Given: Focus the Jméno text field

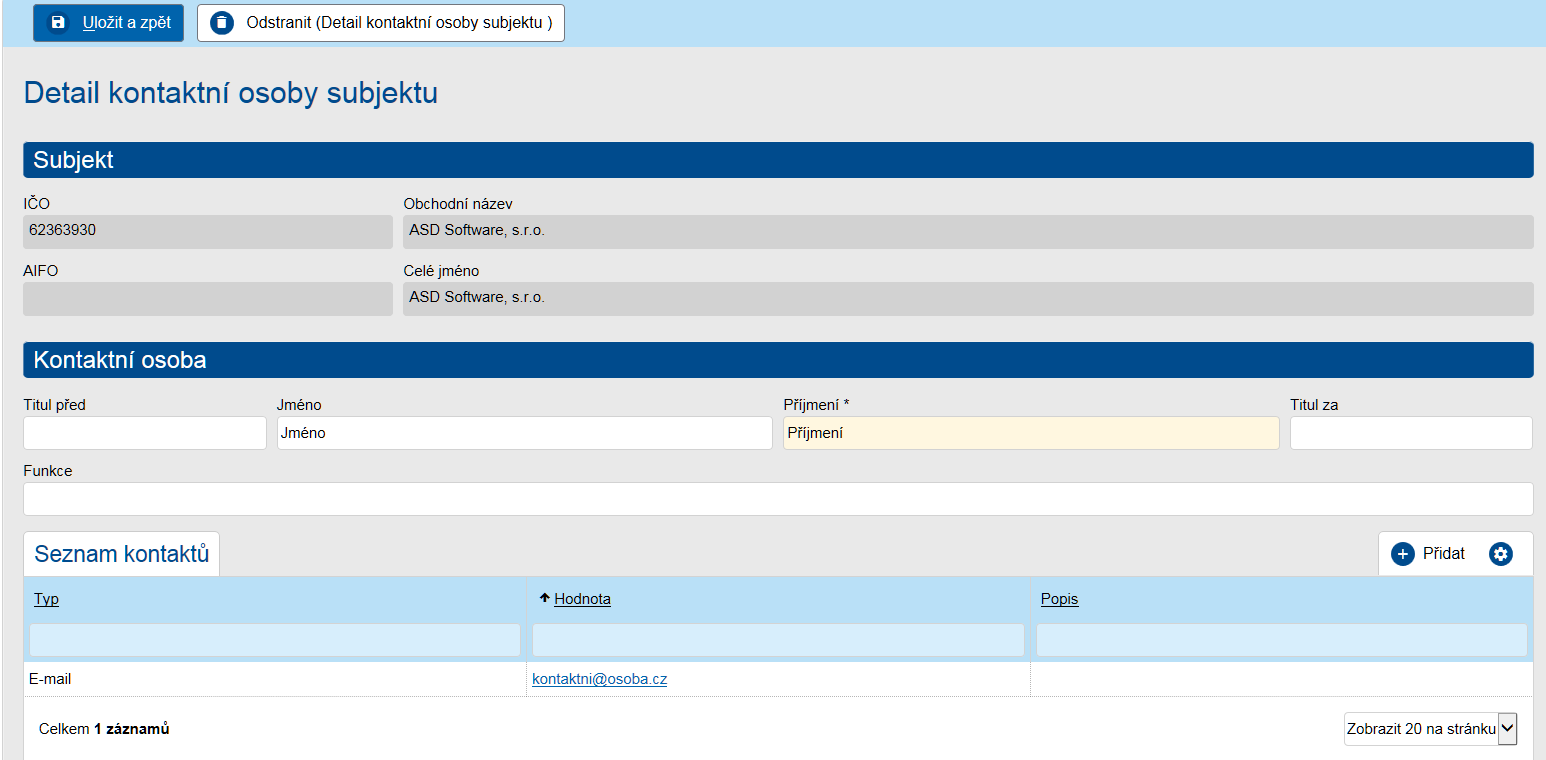Looking at the screenshot, I should tap(524, 433).
